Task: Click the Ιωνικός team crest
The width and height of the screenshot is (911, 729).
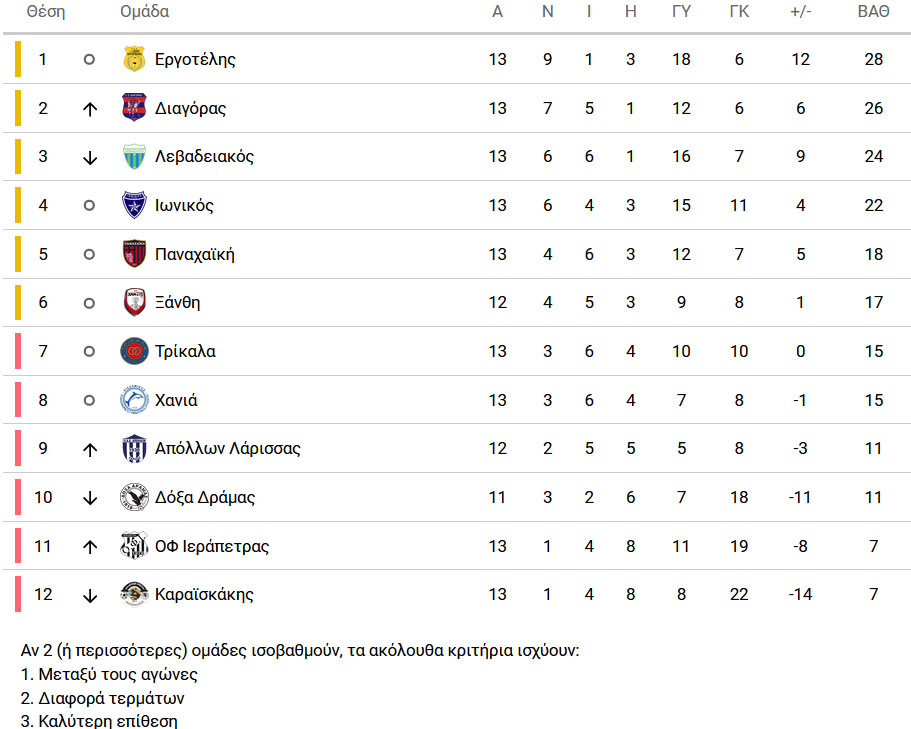Action: tap(134, 205)
